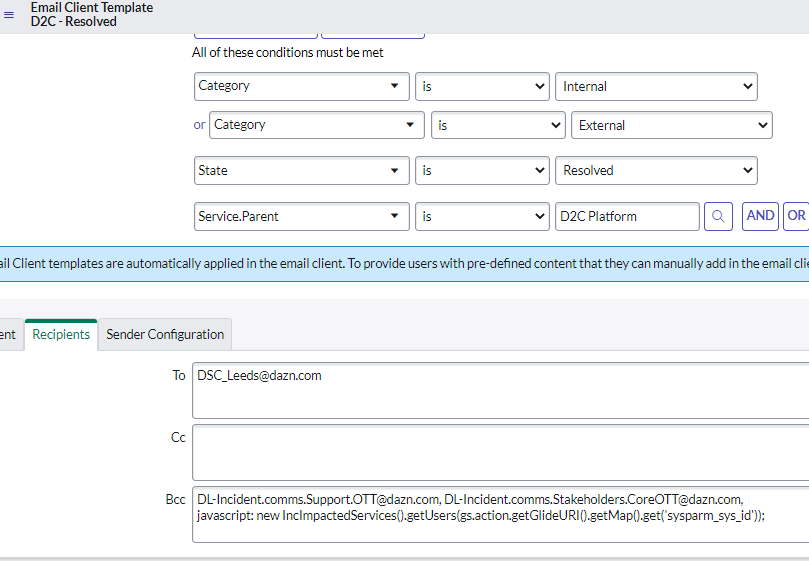Open the operator dropdown in the State row

coord(482,170)
